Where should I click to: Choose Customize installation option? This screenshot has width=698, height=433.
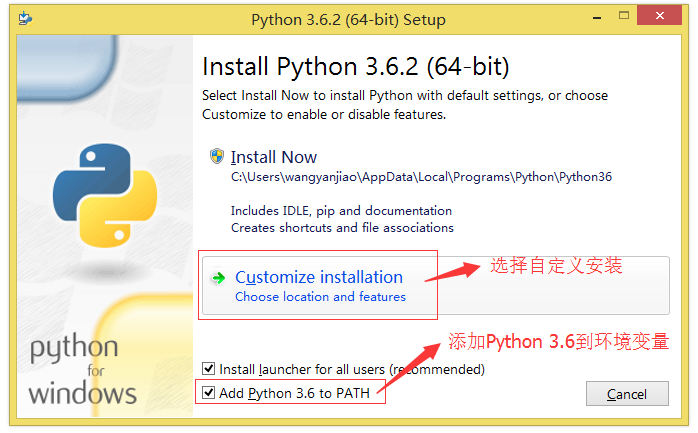coord(319,277)
